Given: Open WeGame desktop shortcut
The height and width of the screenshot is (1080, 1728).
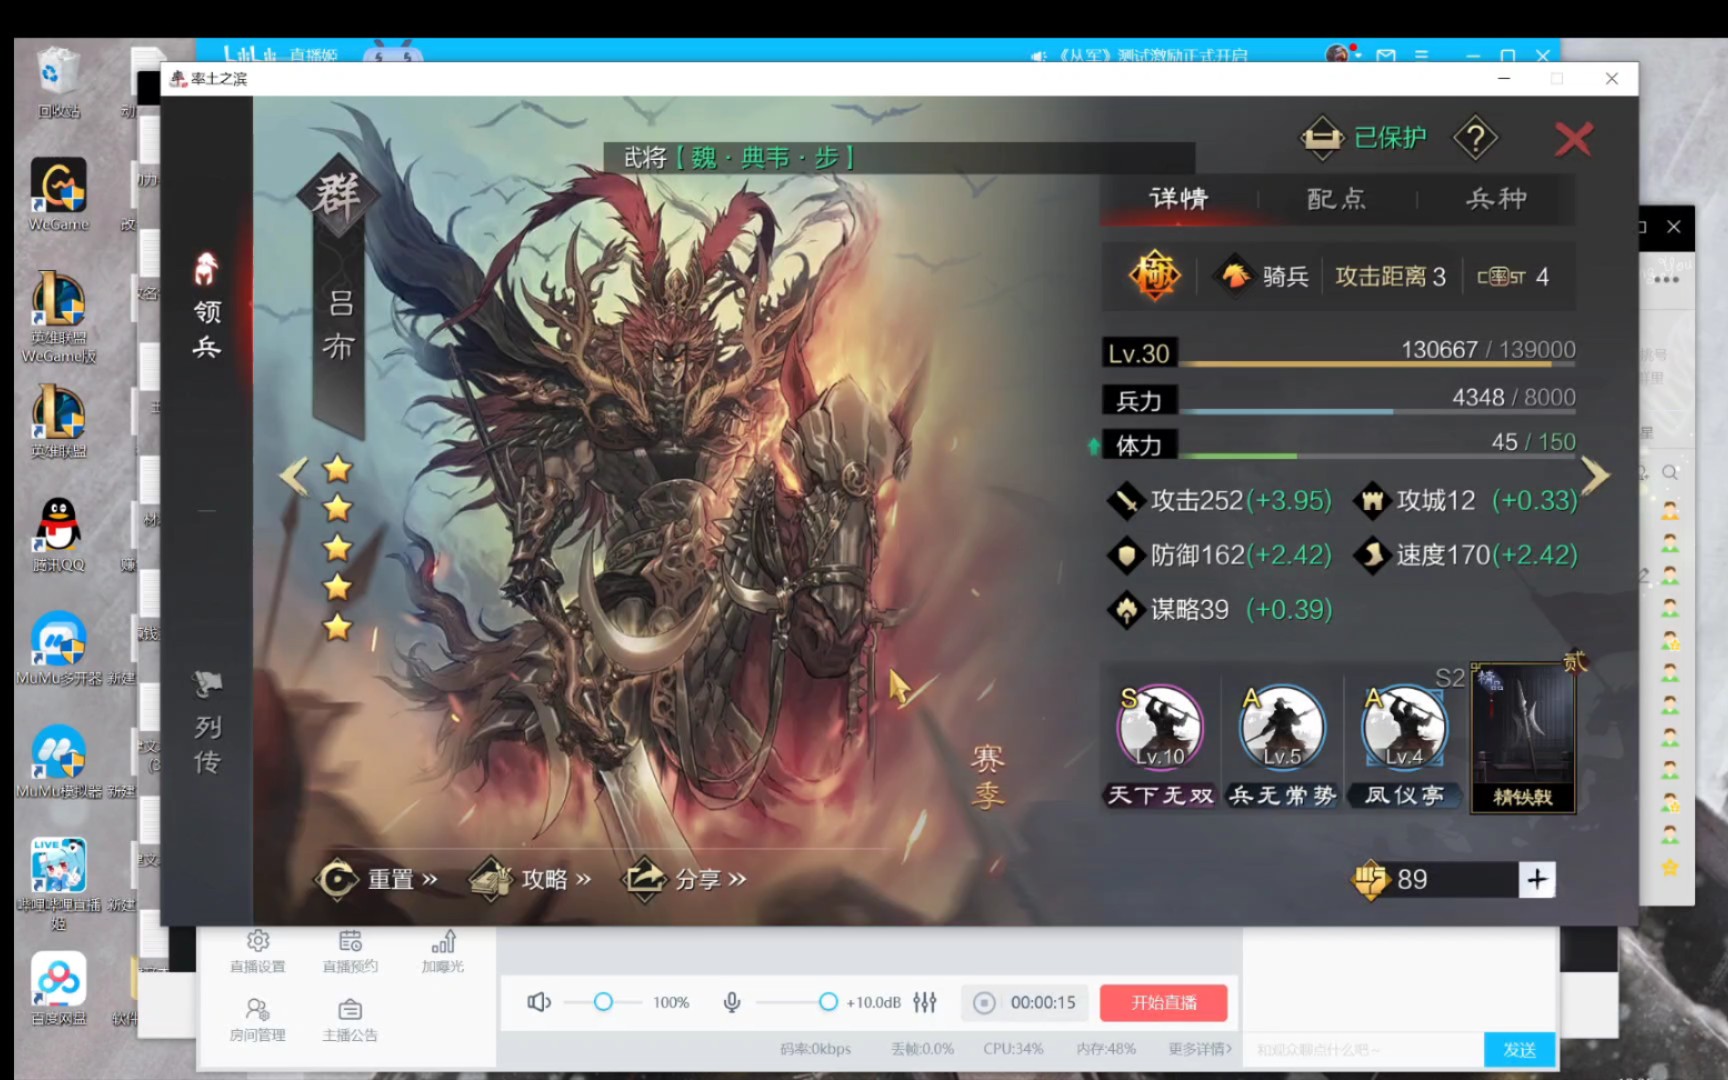Looking at the screenshot, I should click(59, 195).
